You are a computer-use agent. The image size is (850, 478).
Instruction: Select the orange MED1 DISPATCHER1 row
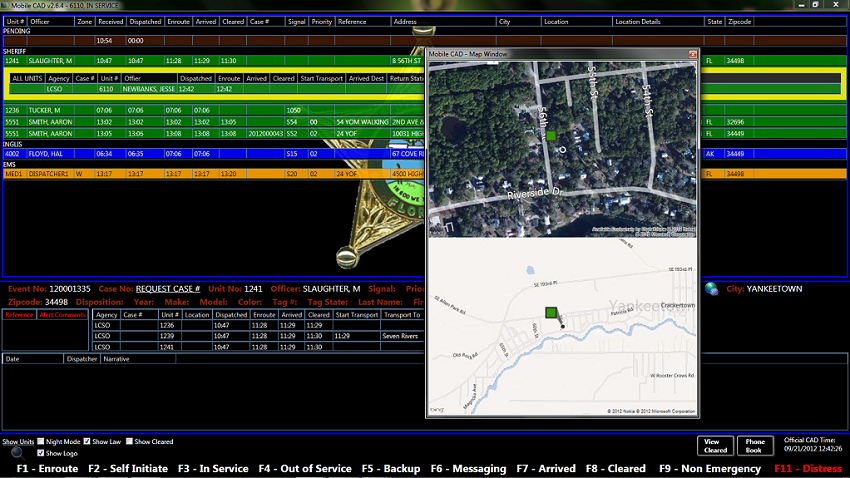coord(200,173)
